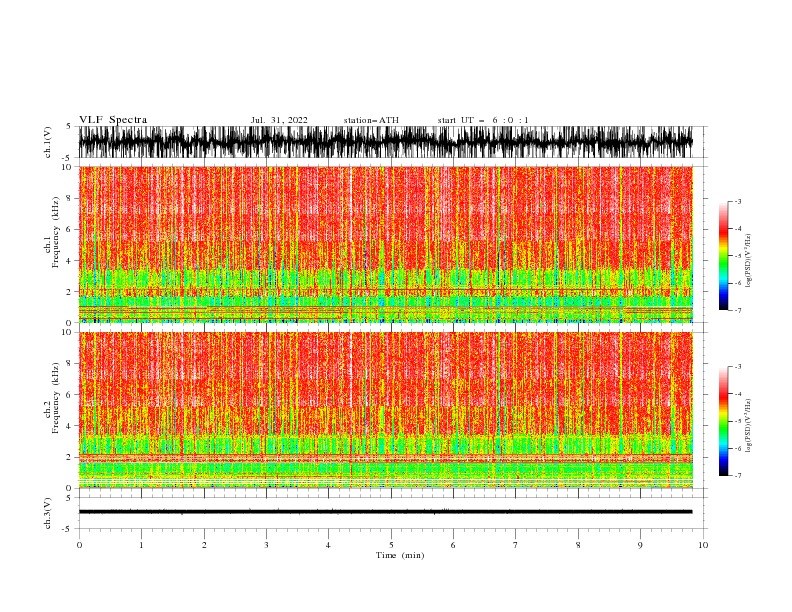
Task: Click time-axis tick label "7"
Action: click(516, 545)
